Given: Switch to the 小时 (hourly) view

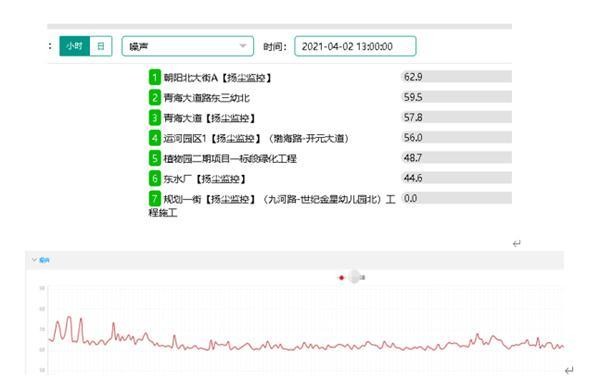Looking at the screenshot, I should tap(75, 46).
